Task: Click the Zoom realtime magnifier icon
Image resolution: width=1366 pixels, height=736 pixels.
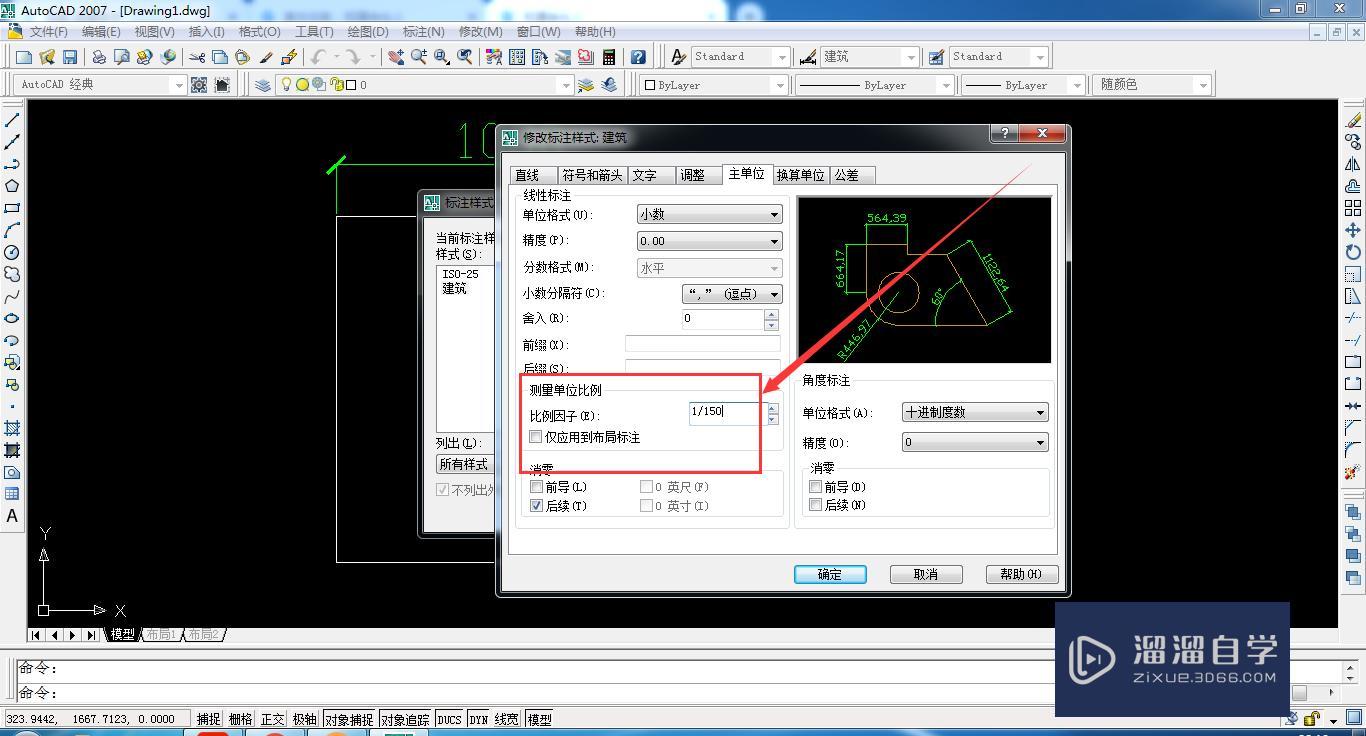Action: [x=419, y=57]
